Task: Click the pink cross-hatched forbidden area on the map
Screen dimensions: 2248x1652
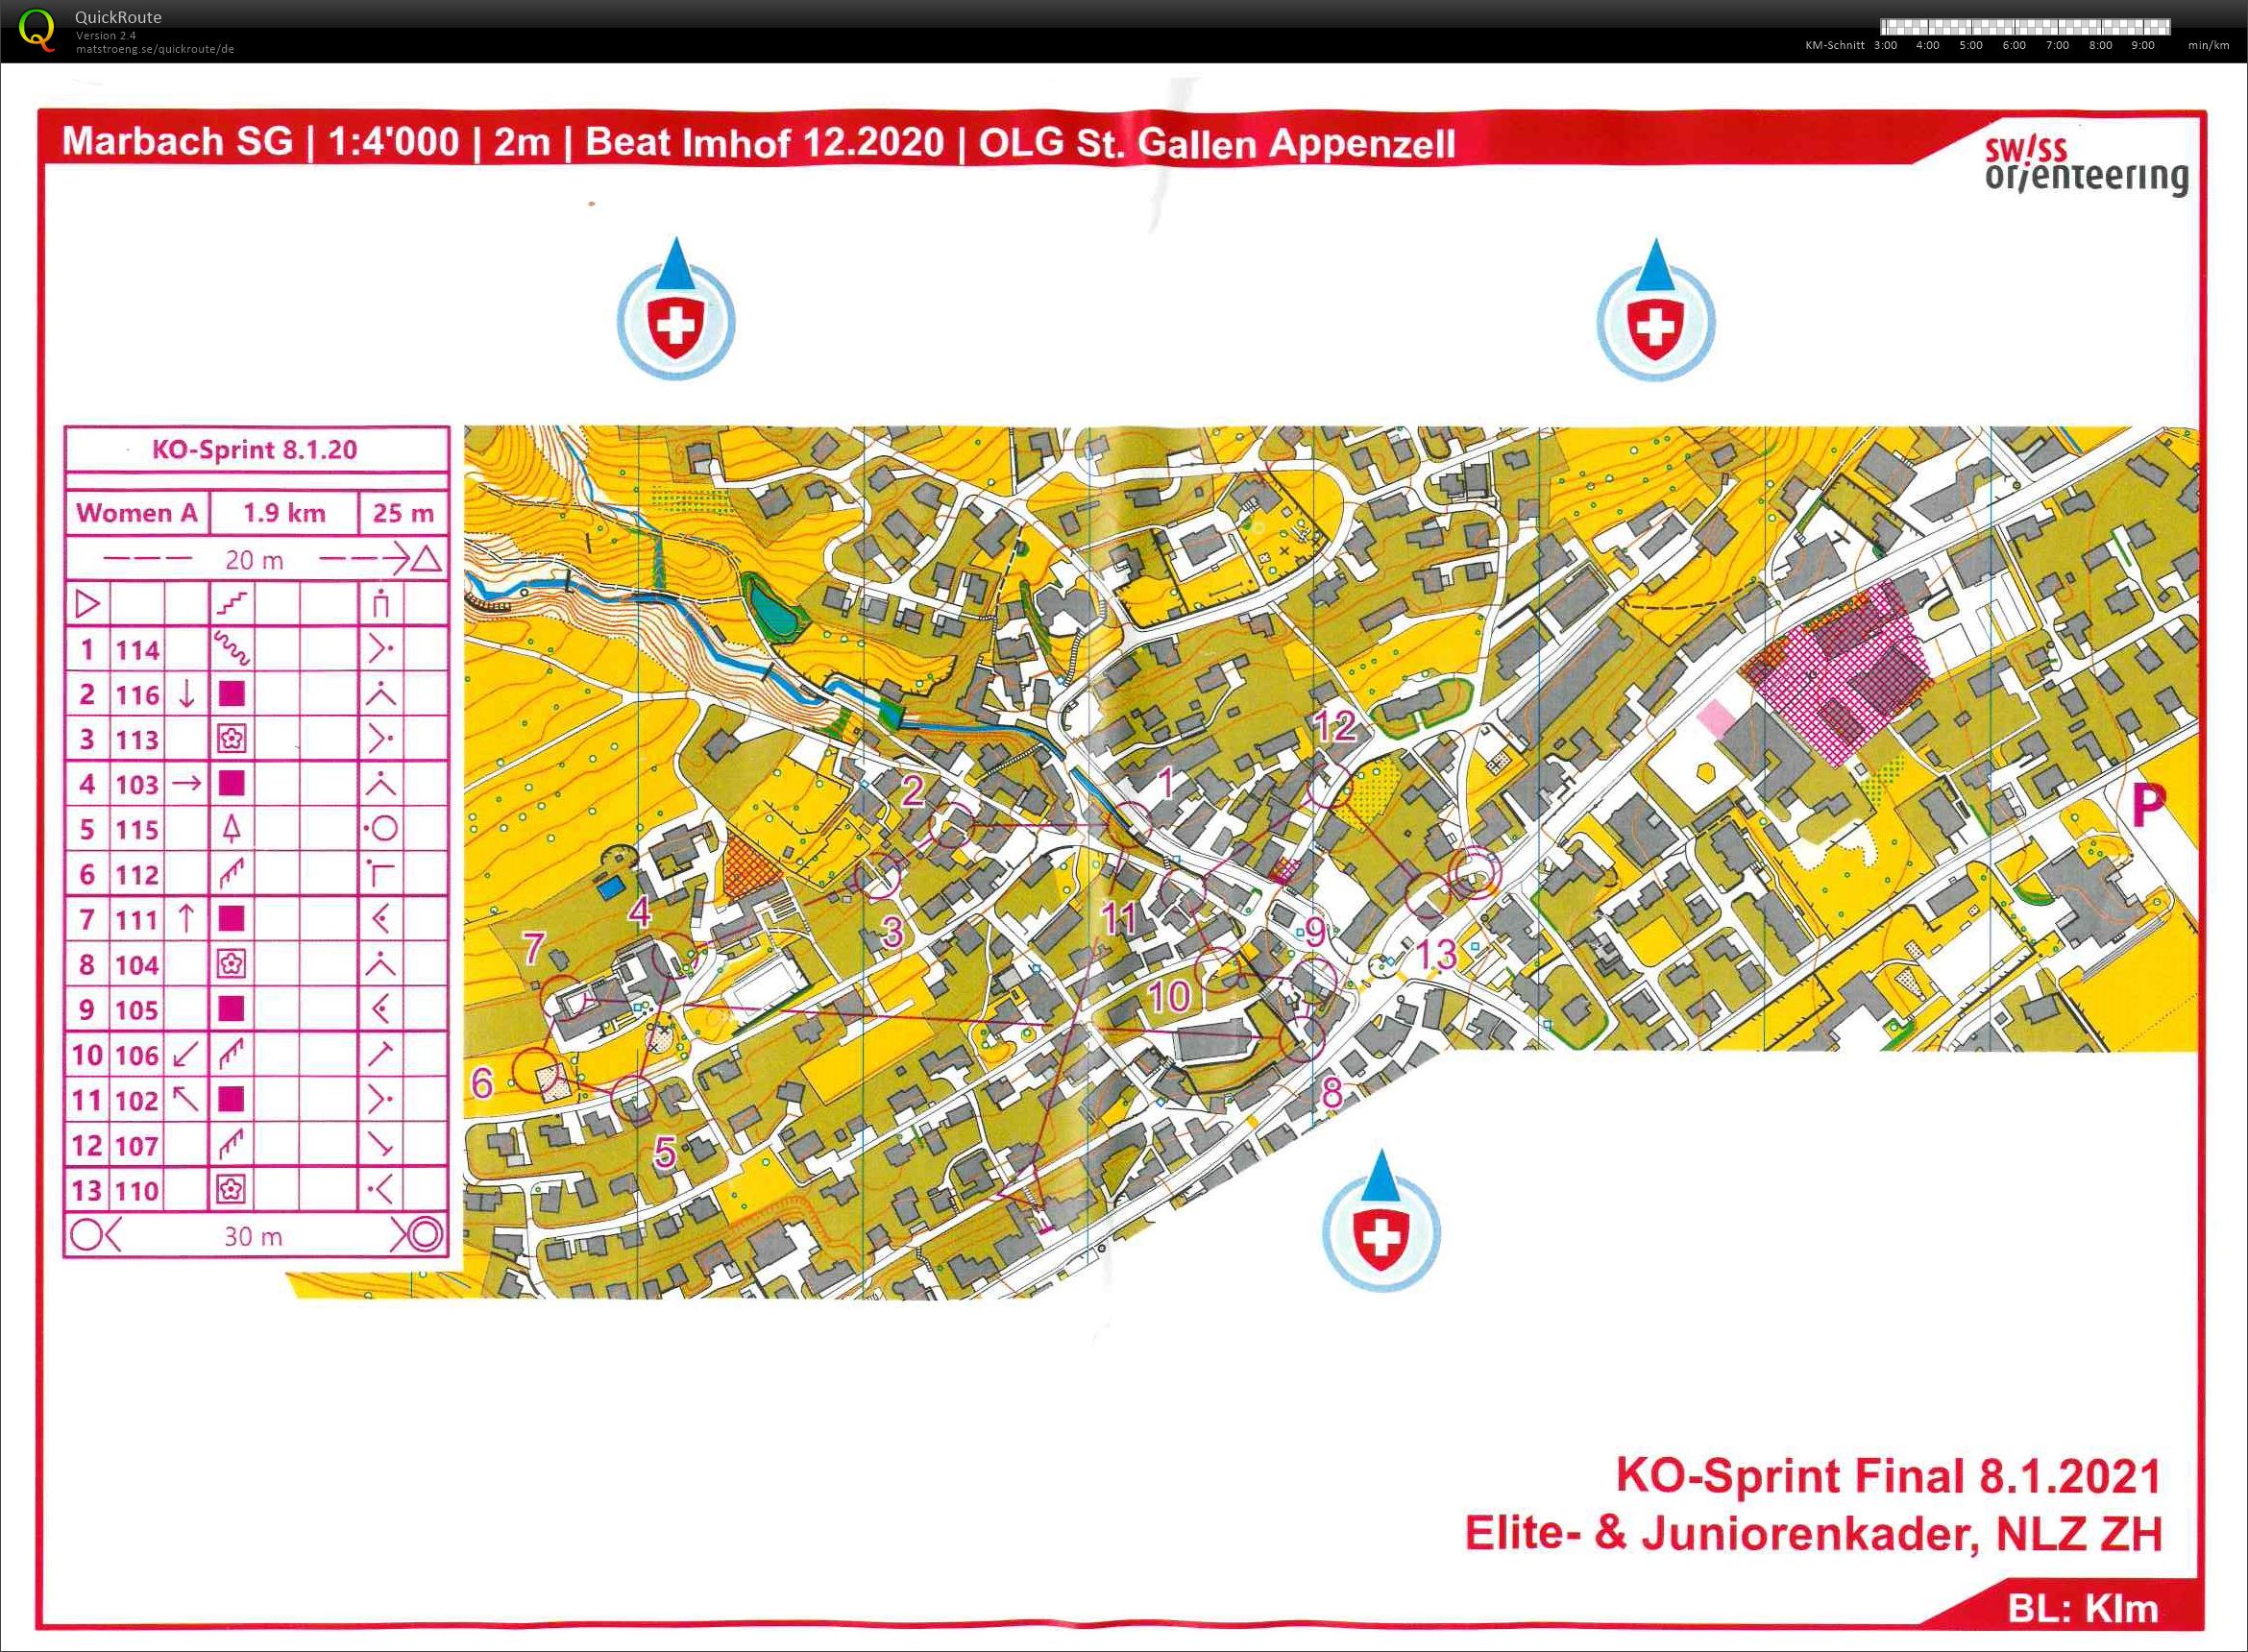Action: pos(1838,674)
